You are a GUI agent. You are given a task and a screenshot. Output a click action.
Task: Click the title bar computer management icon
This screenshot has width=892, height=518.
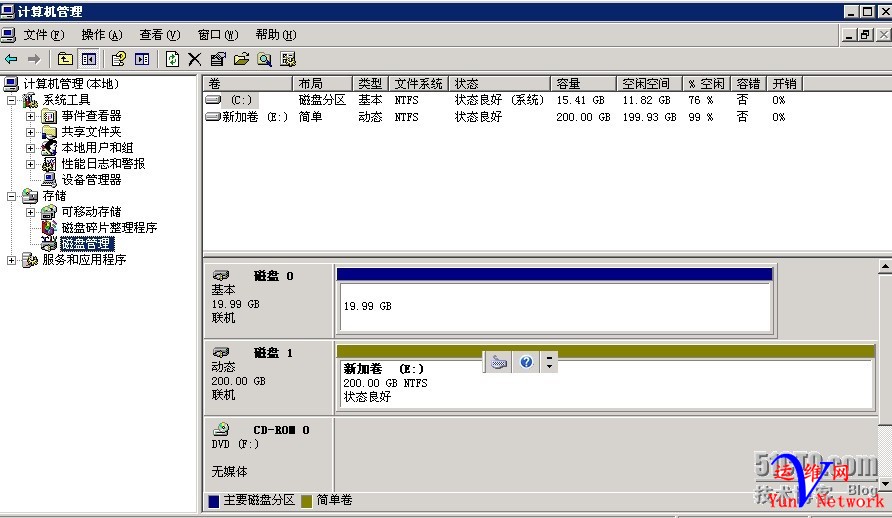tap(7, 11)
